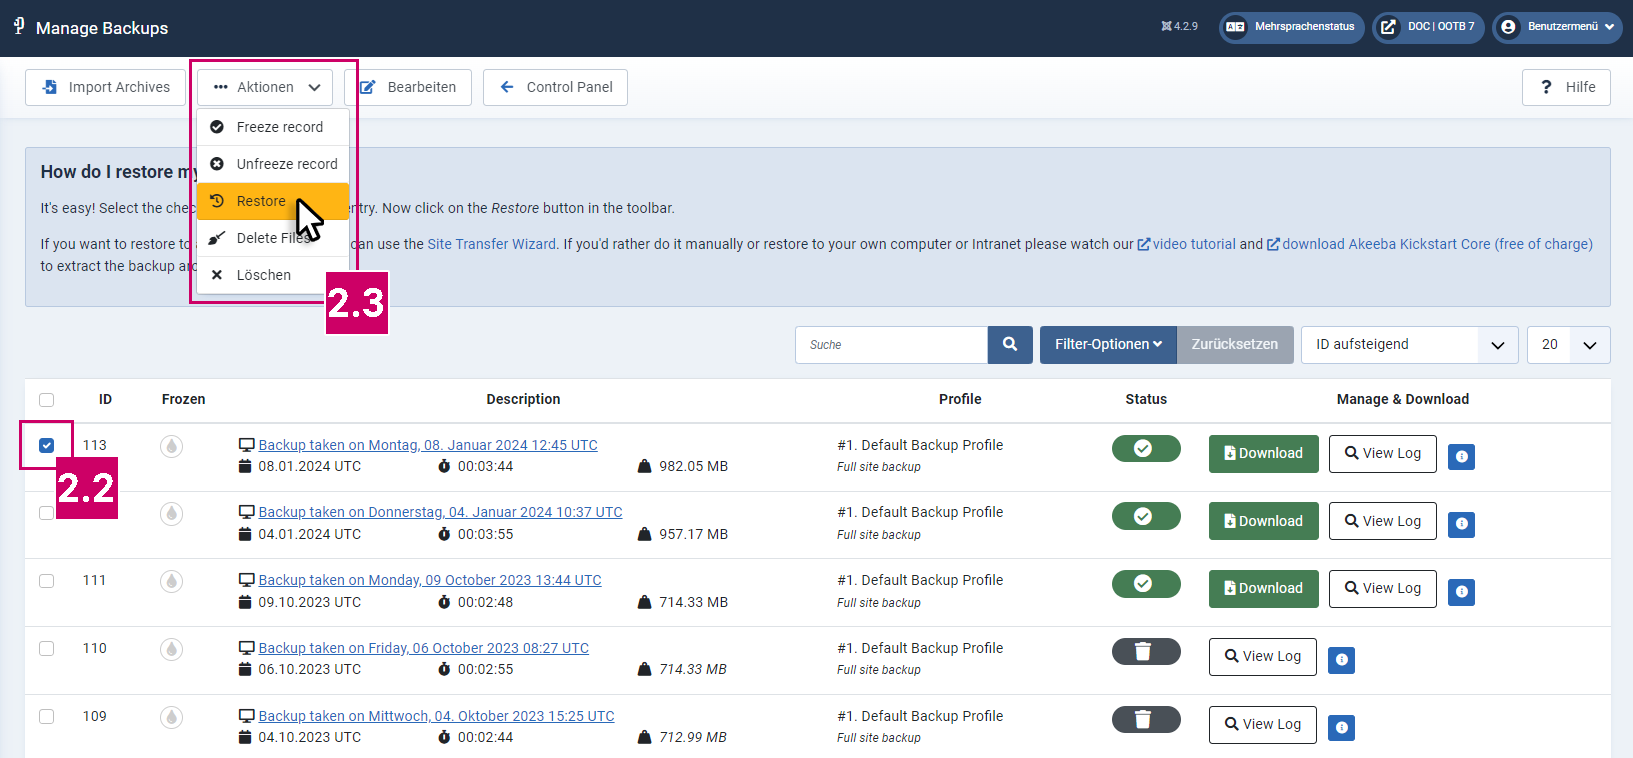Click the green OK status badge of 04.01.2024 backup

[x=1146, y=517]
